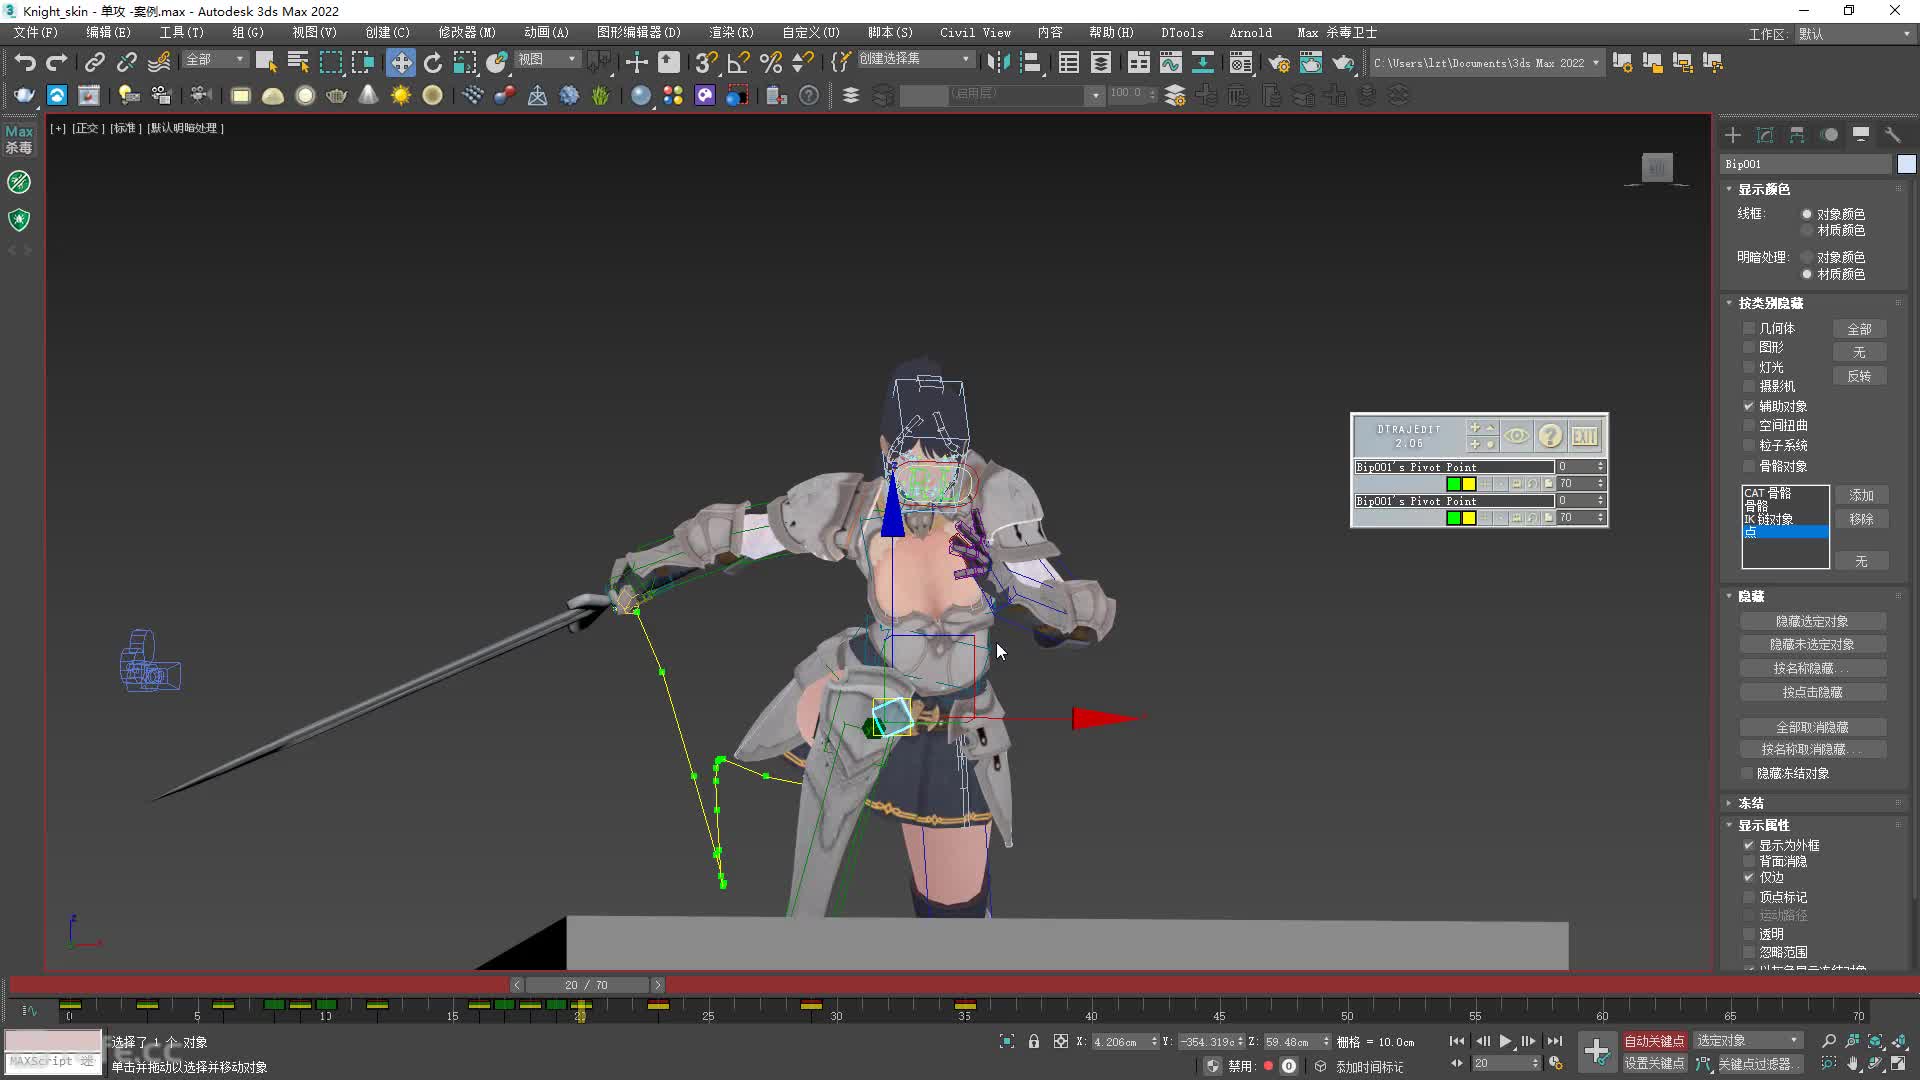
Task: Toggle the Angle Snap icon
Action: click(738, 62)
